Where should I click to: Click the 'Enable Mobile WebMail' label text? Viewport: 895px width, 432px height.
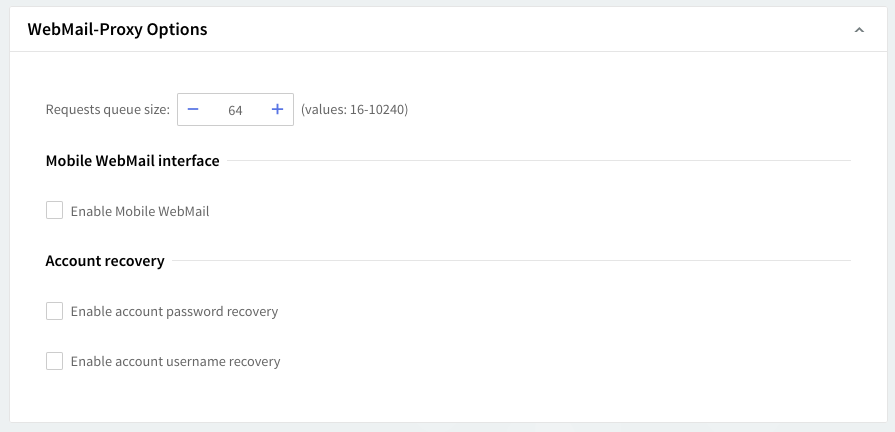click(x=140, y=211)
